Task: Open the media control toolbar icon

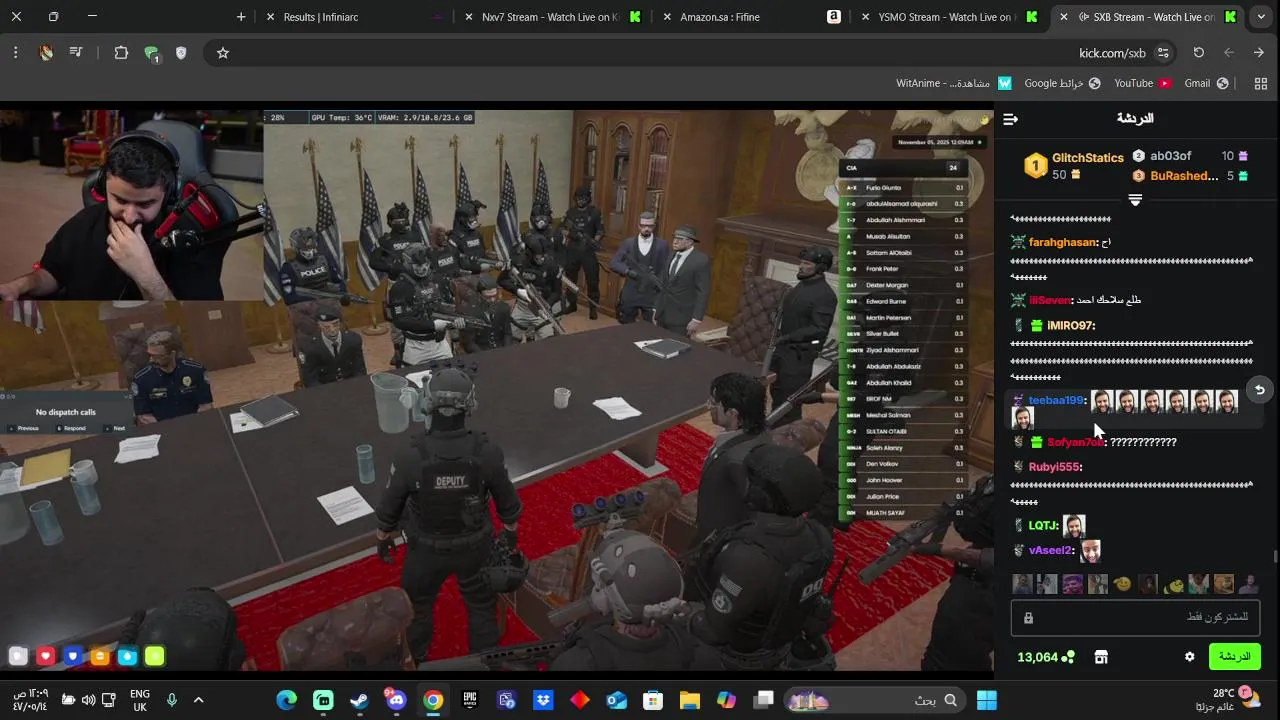Action: (76, 53)
